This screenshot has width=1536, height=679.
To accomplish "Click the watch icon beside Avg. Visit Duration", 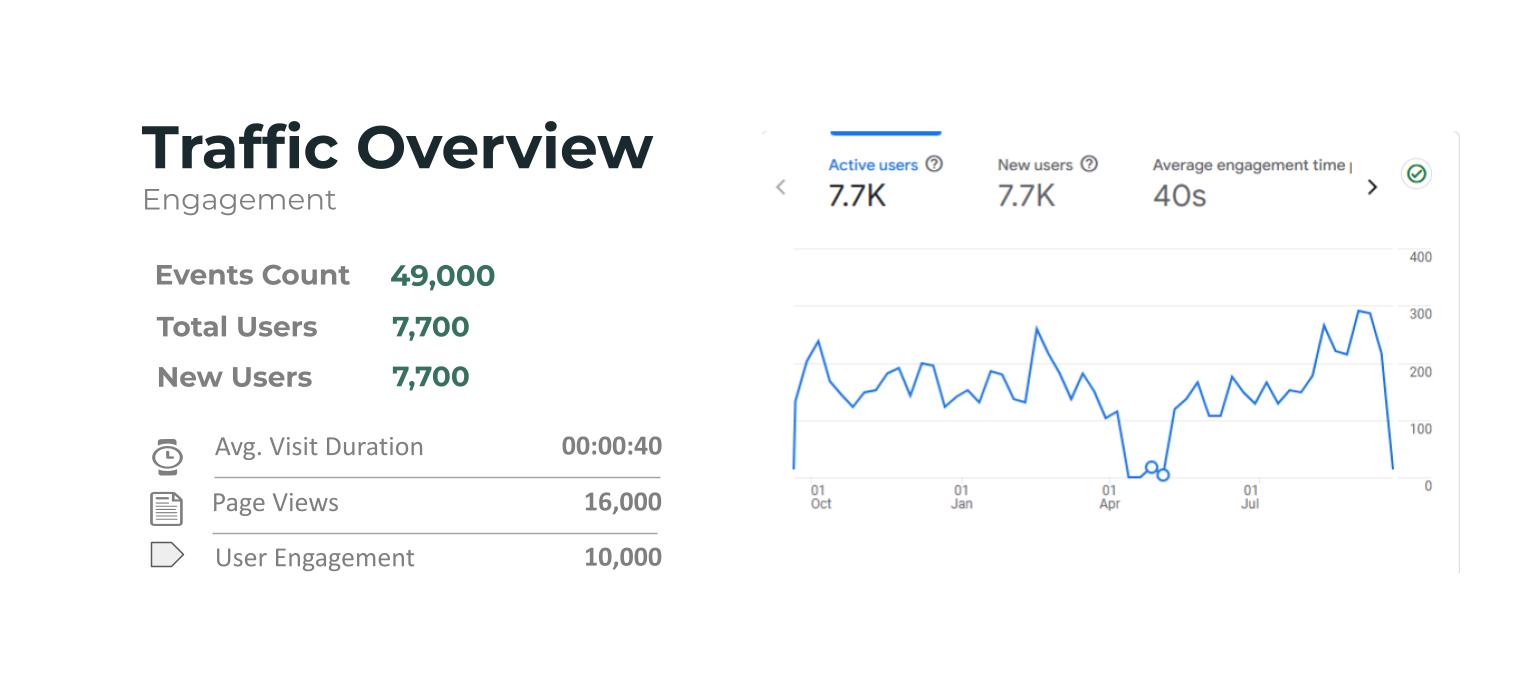I will click(x=167, y=456).
